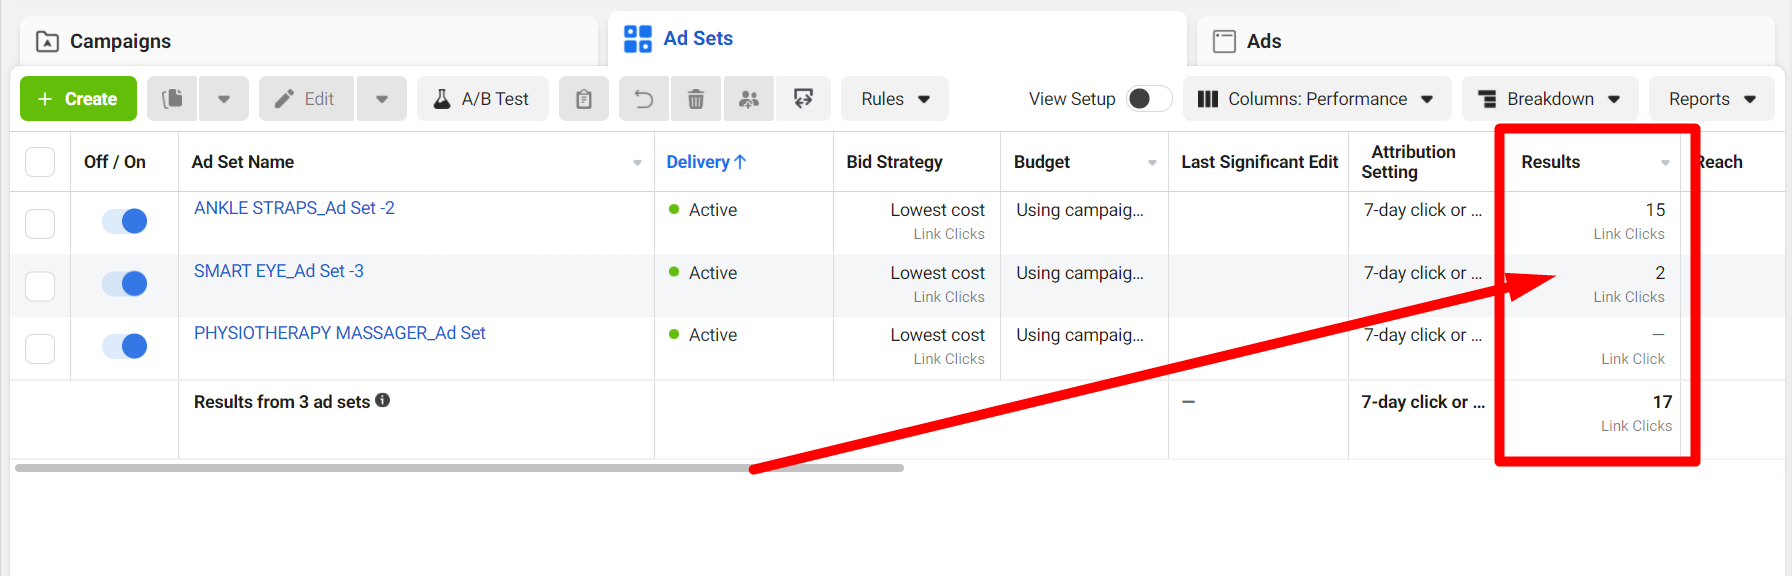This screenshot has width=1792, height=576.
Task: Open the Breakdown dropdown
Action: tap(1549, 99)
